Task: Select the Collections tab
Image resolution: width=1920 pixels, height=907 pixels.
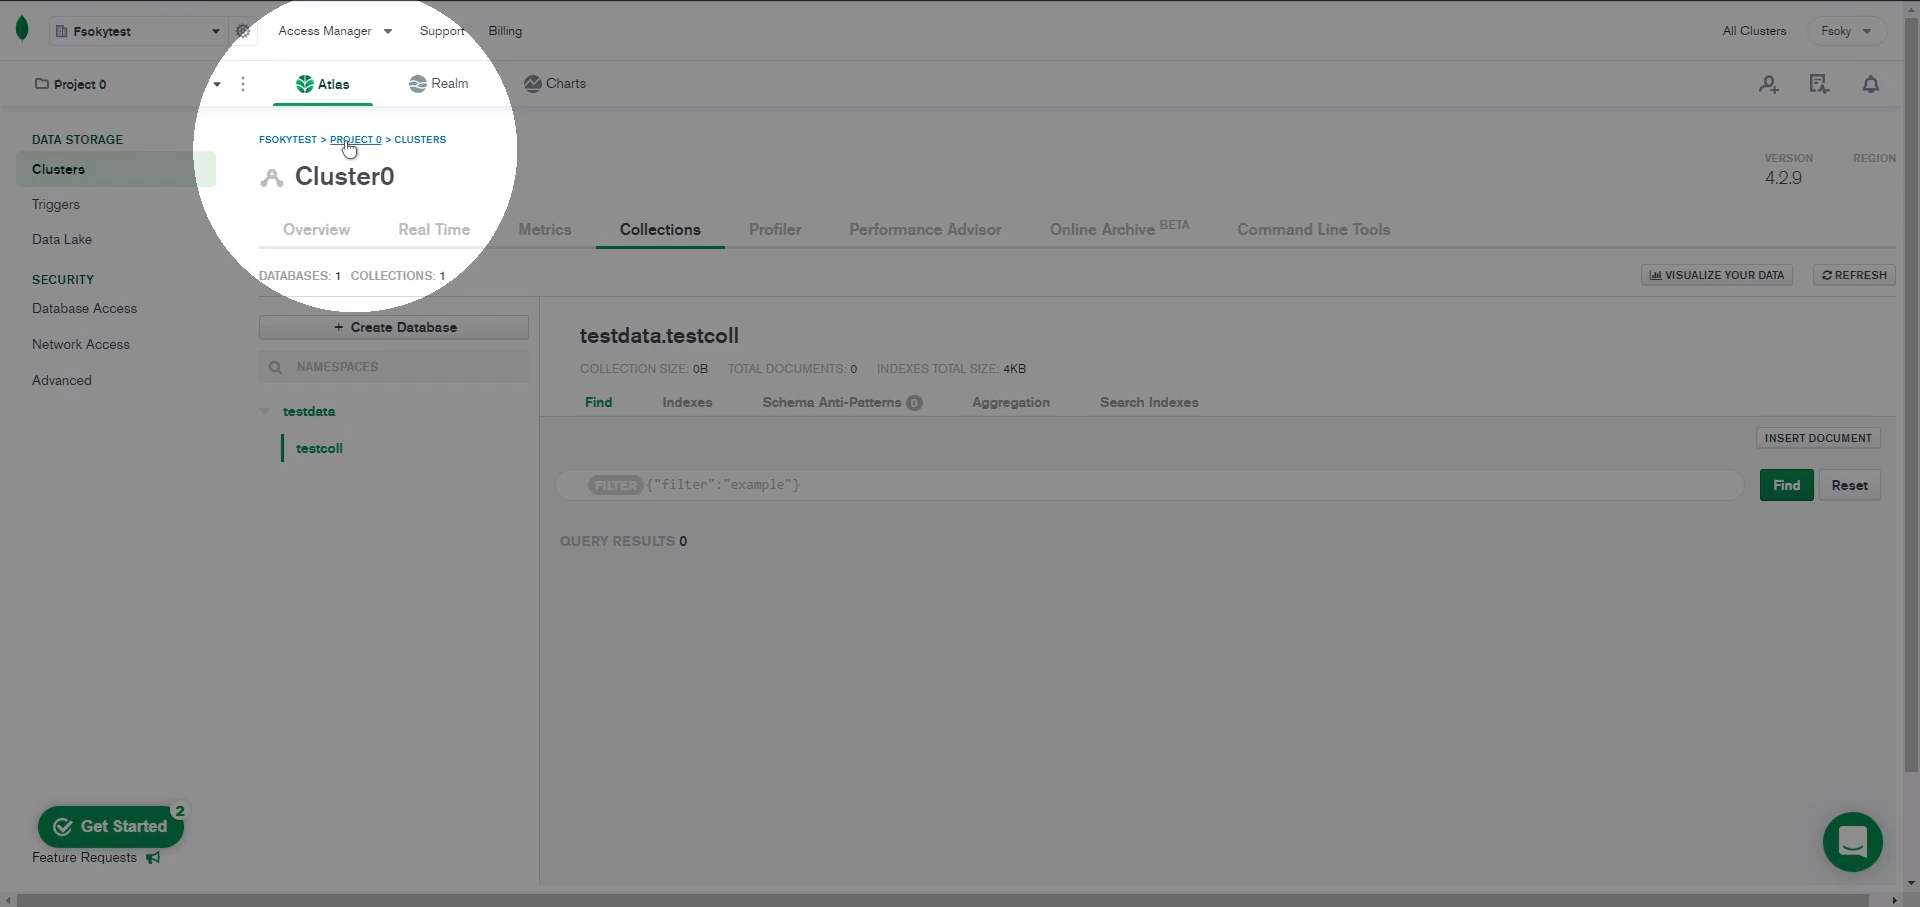Action: (x=660, y=229)
